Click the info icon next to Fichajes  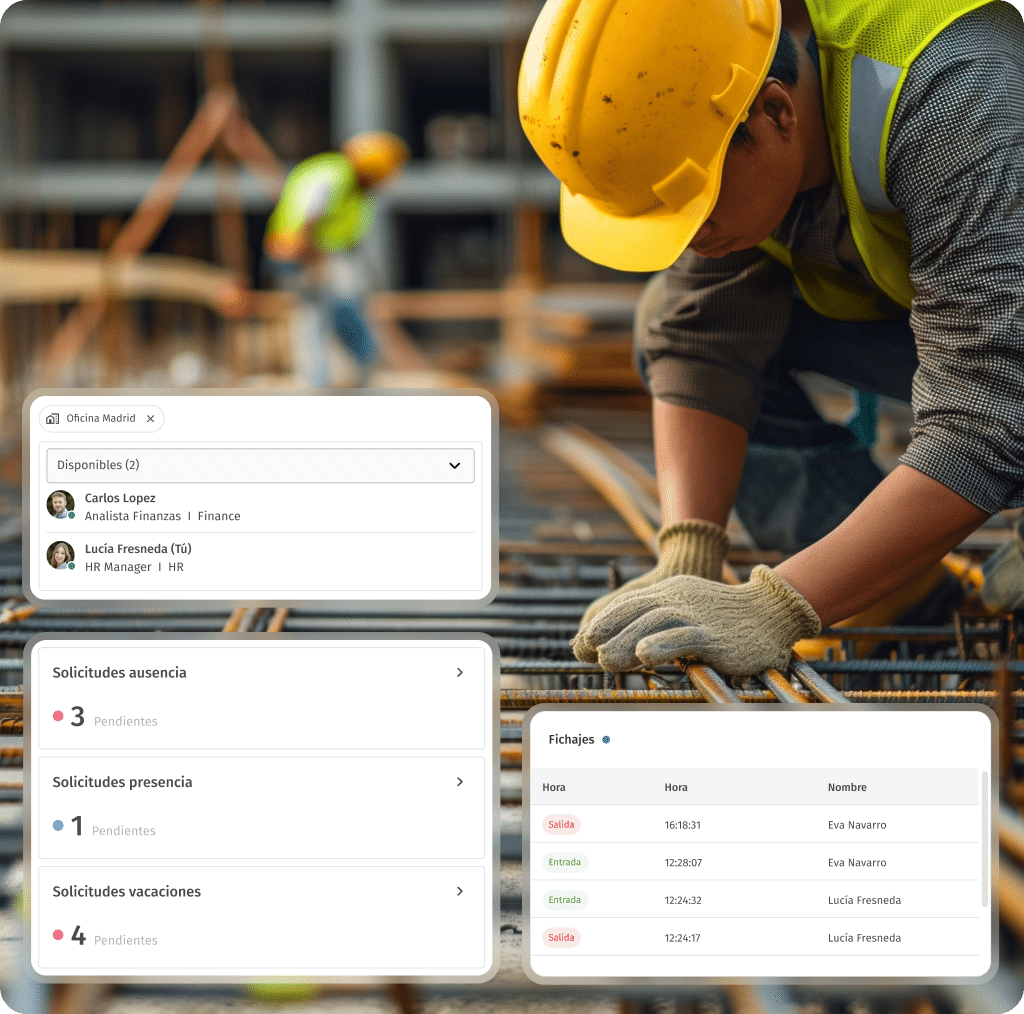point(606,740)
